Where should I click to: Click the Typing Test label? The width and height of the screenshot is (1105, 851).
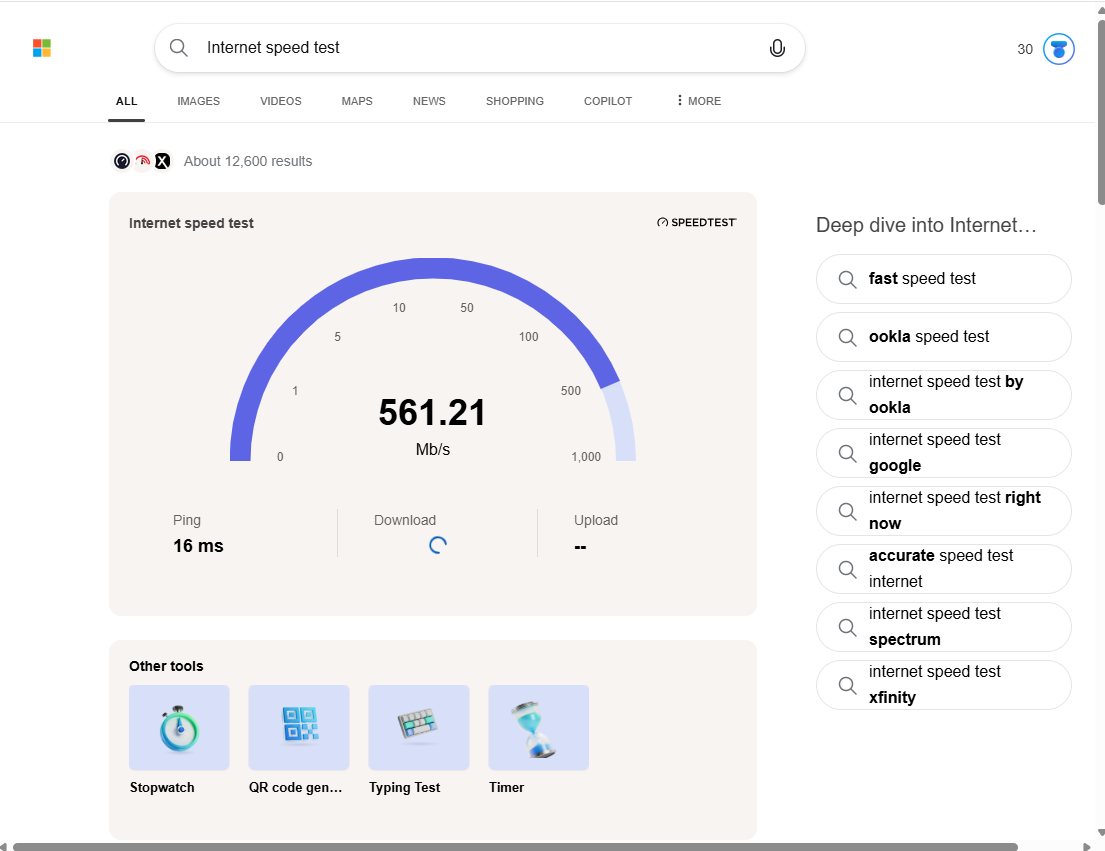(x=405, y=788)
